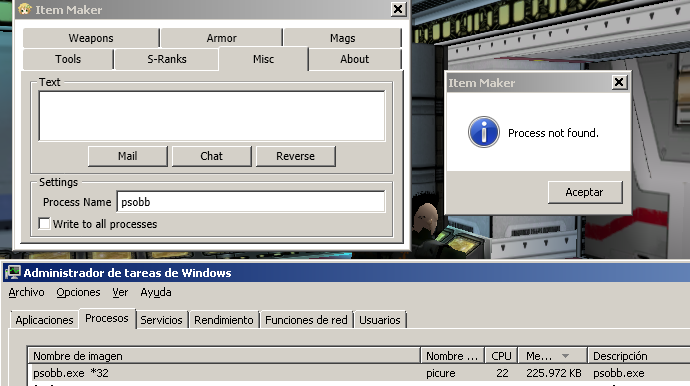Go to the S-Ranks tab

[x=167, y=59]
